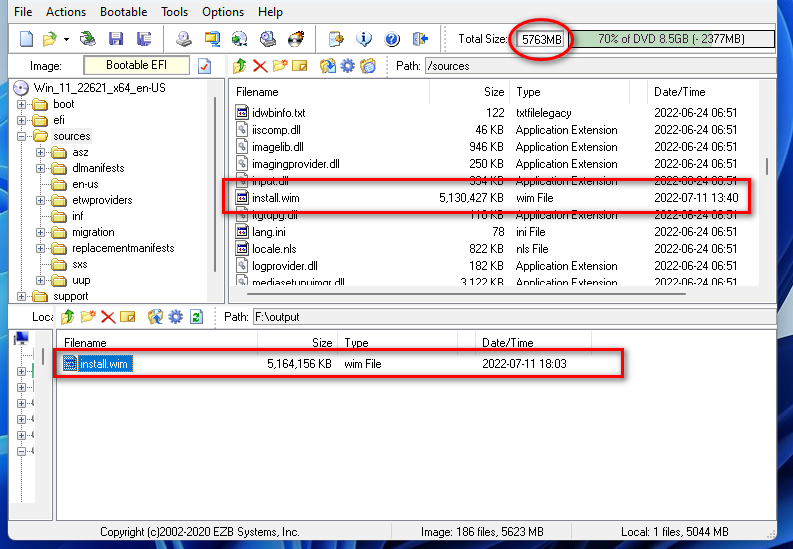Delete selected file in local pane
Image resolution: width=793 pixels, height=549 pixels.
pyautogui.click(x=108, y=317)
